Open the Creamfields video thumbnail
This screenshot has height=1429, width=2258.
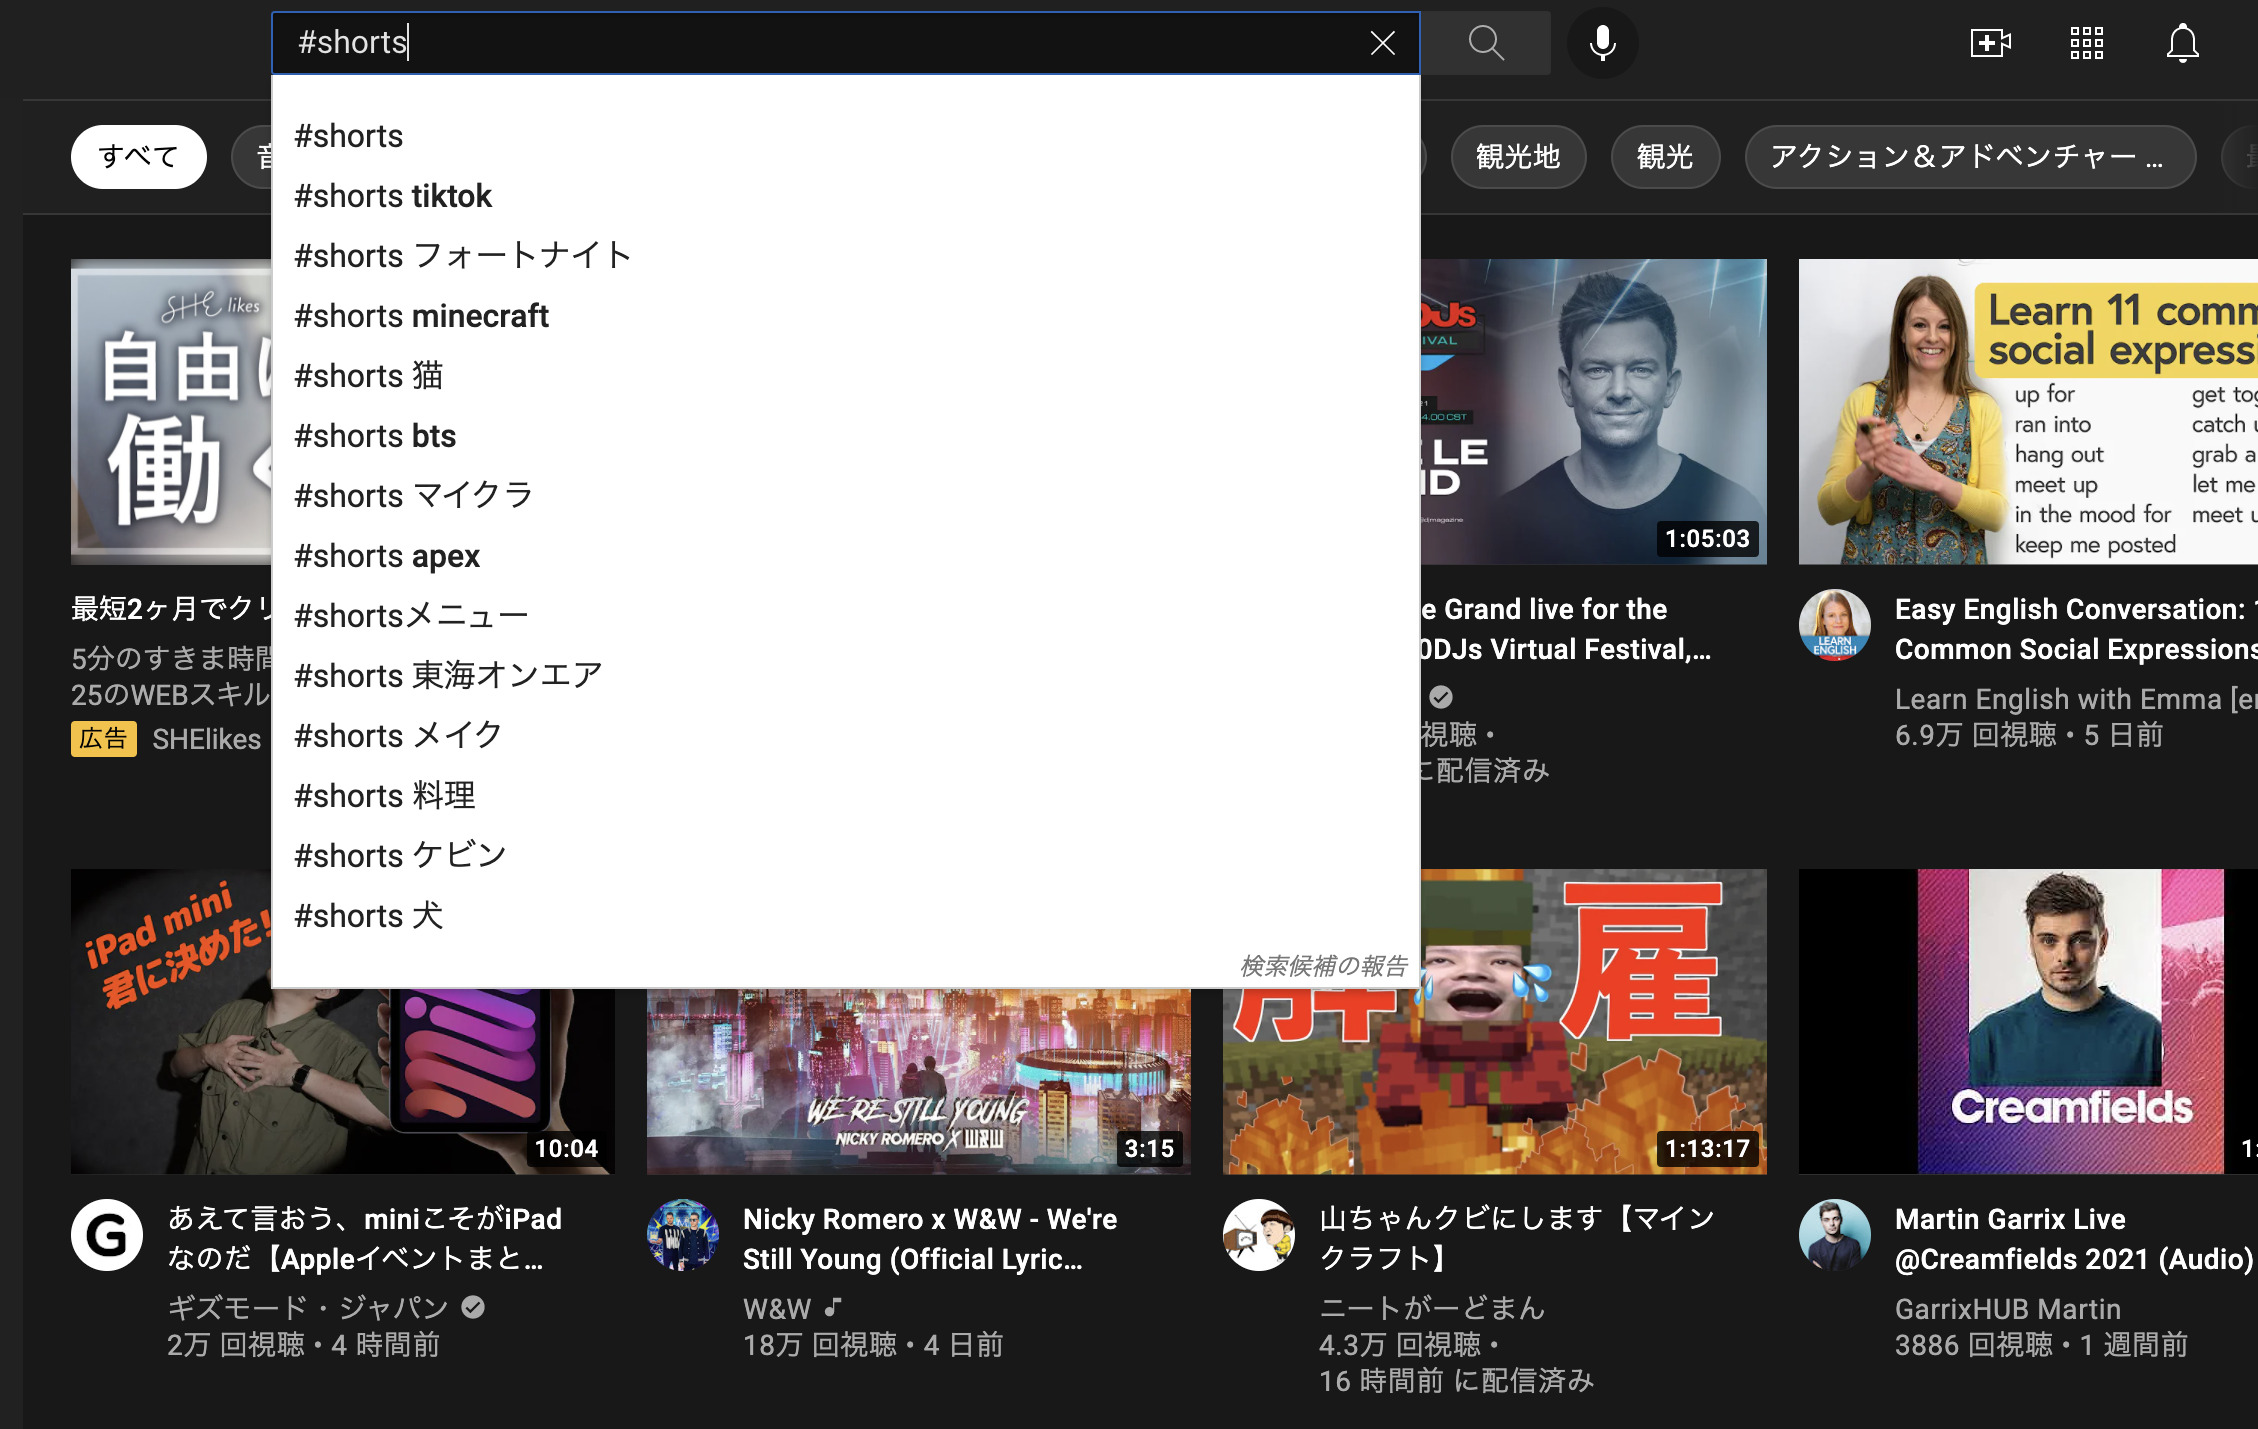click(2028, 1022)
